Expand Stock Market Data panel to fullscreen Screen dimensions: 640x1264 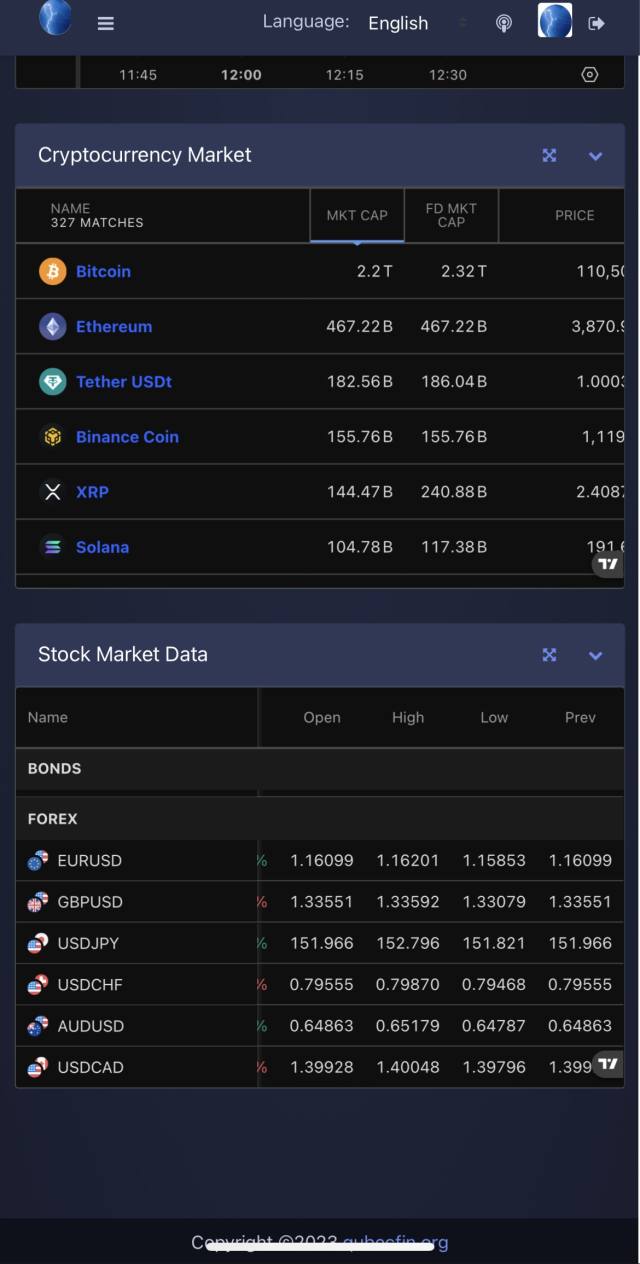click(x=549, y=655)
